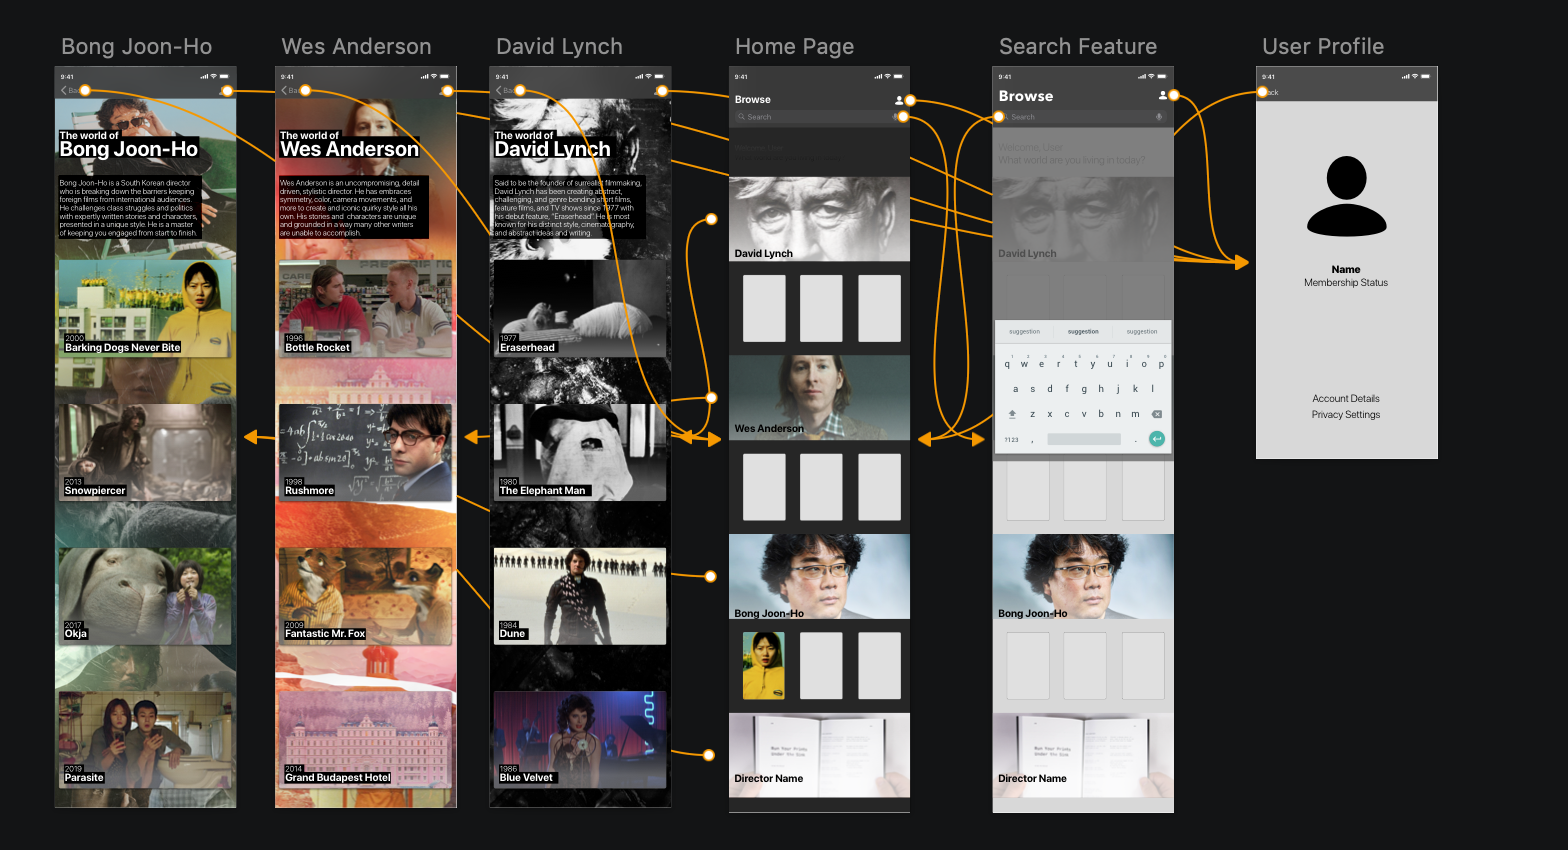The width and height of the screenshot is (1568, 850).
Task: Open the Snowpiercer film card
Action: (145, 452)
